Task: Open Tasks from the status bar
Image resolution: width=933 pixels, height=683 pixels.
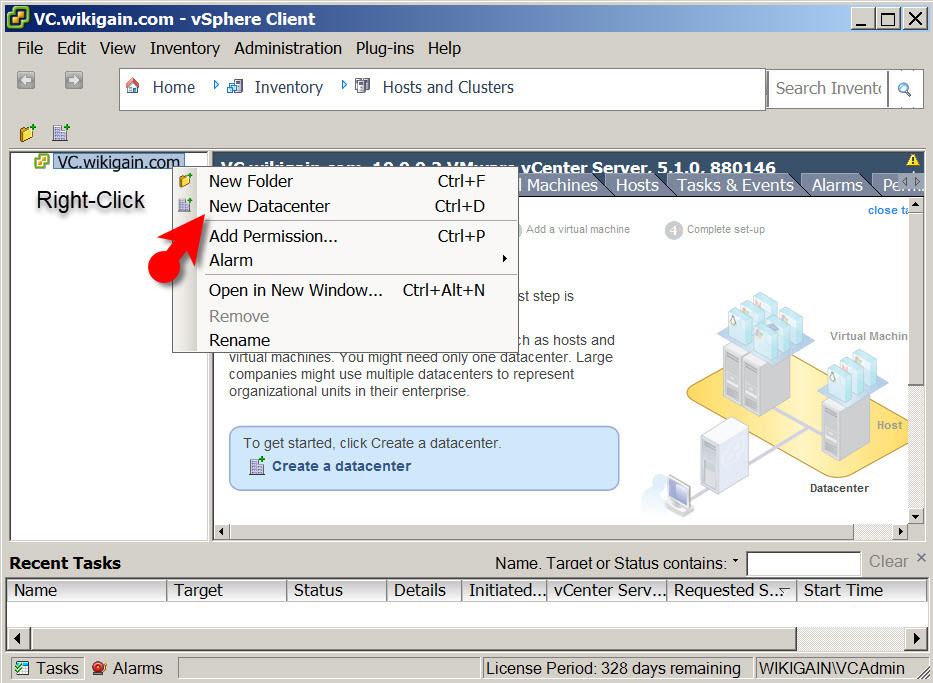Action: (46, 668)
